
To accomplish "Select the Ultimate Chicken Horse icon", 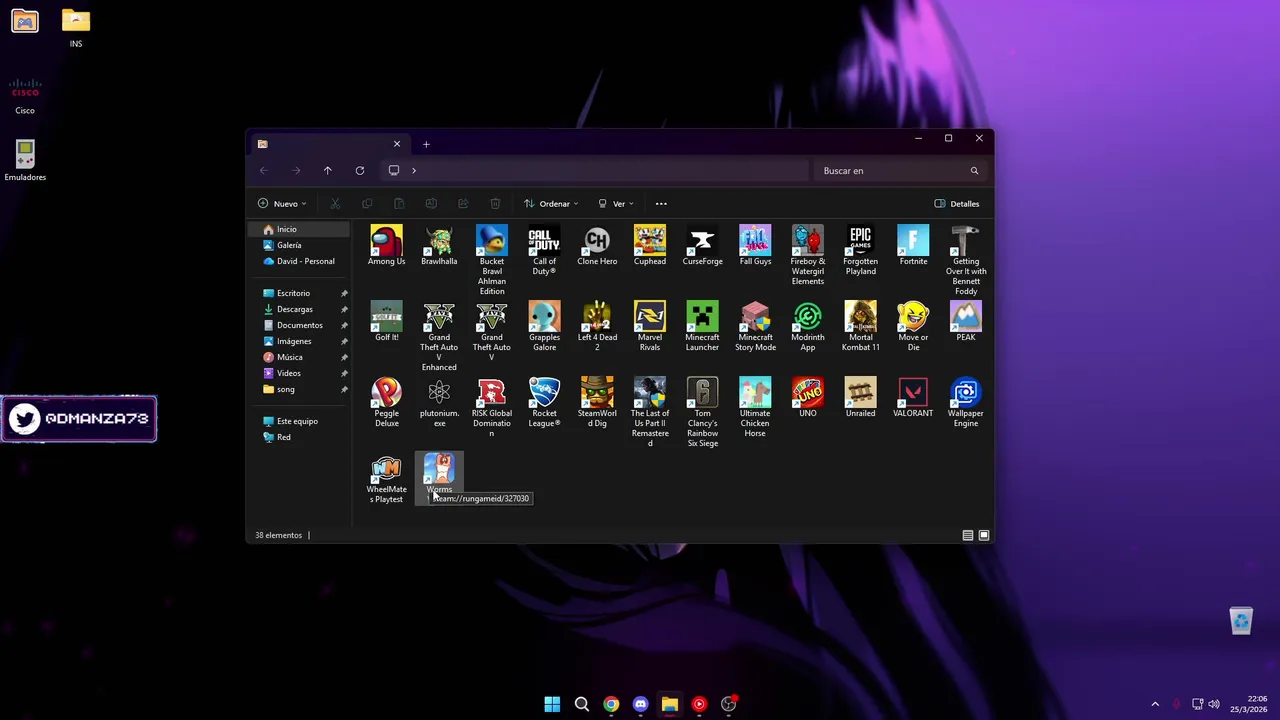I will (755, 408).
